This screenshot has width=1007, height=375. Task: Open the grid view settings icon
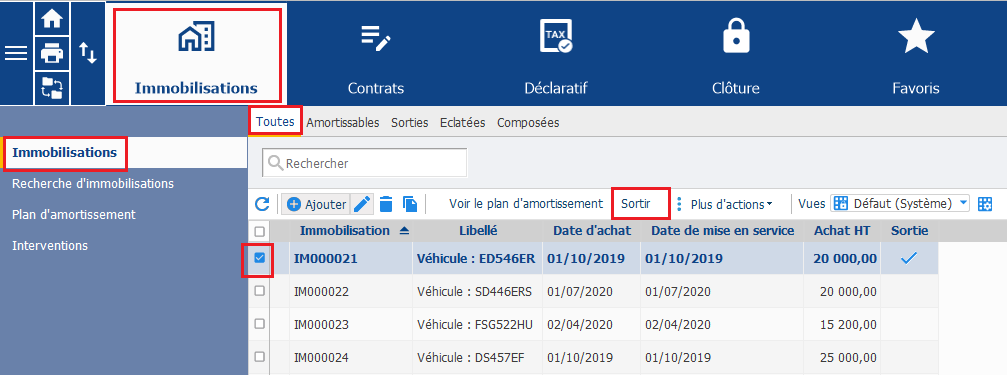click(x=985, y=204)
